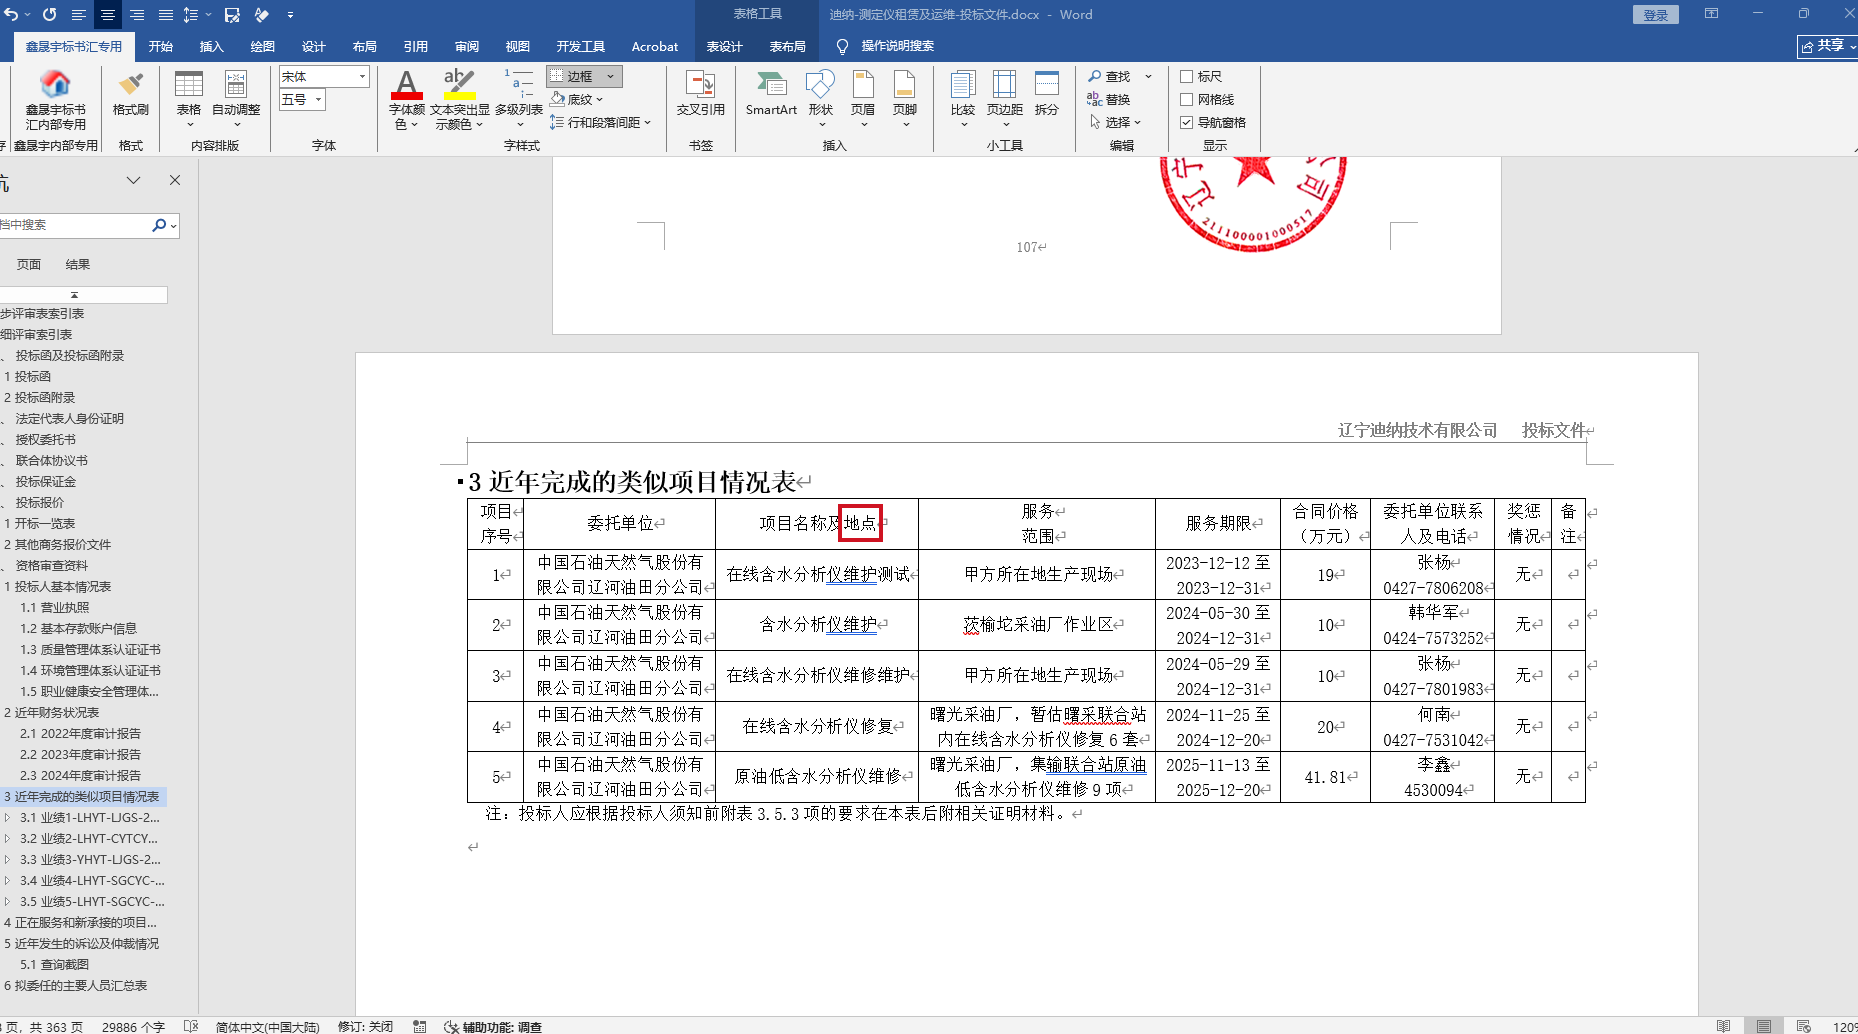This screenshot has height=1034, width=1858.
Task: Apply right alignment from quick access toolbar
Action: [136, 15]
